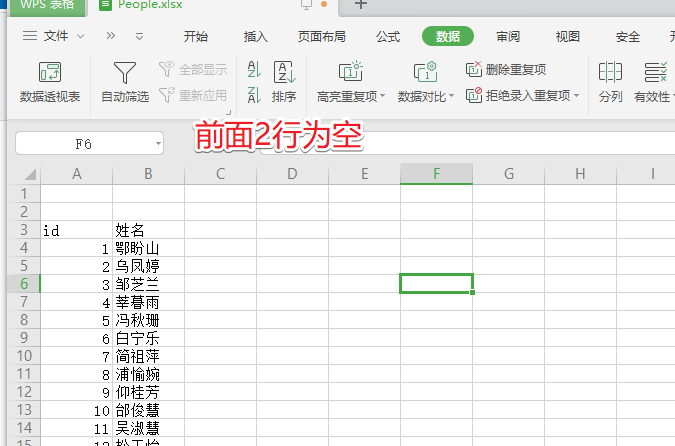Click the 数据透视表 pivot table icon
Image resolution: width=675 pixels, height=446 pixels.
pos(50,73)
